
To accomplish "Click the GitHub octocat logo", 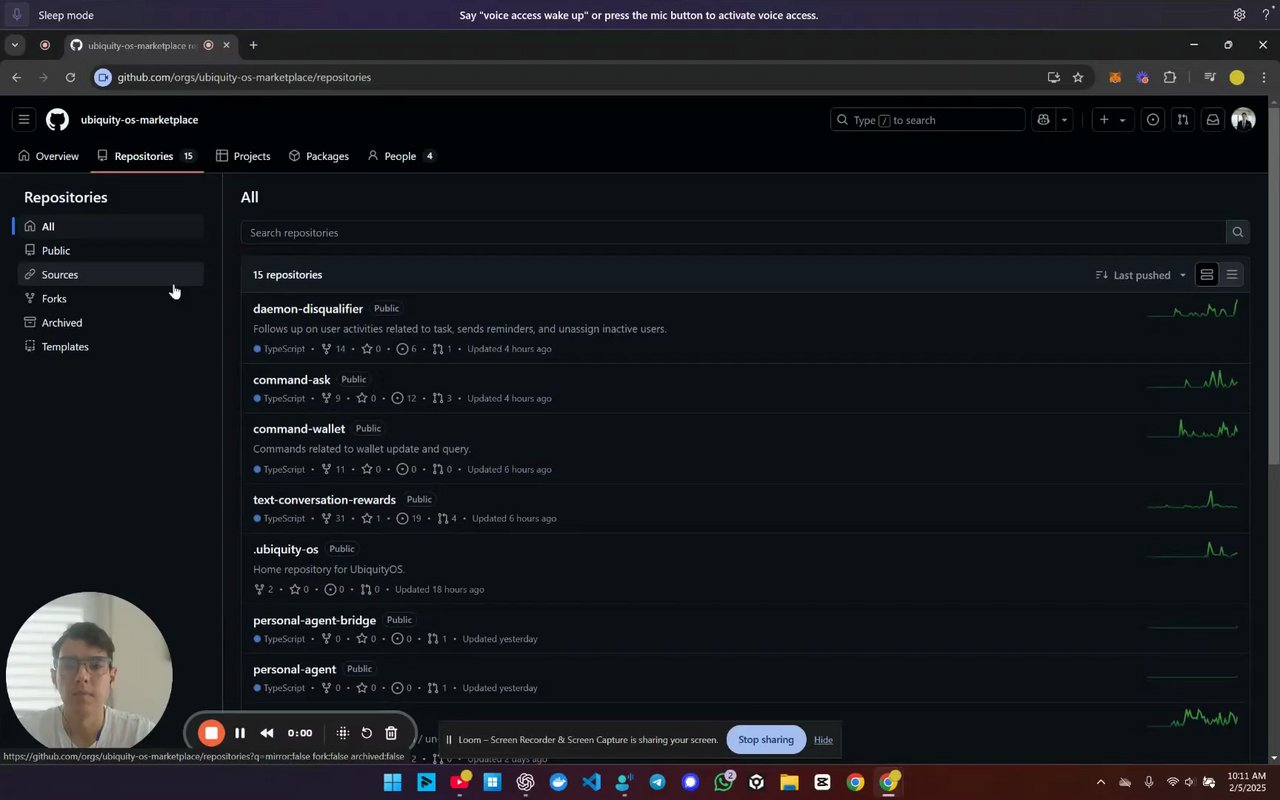I will point(57,120).
